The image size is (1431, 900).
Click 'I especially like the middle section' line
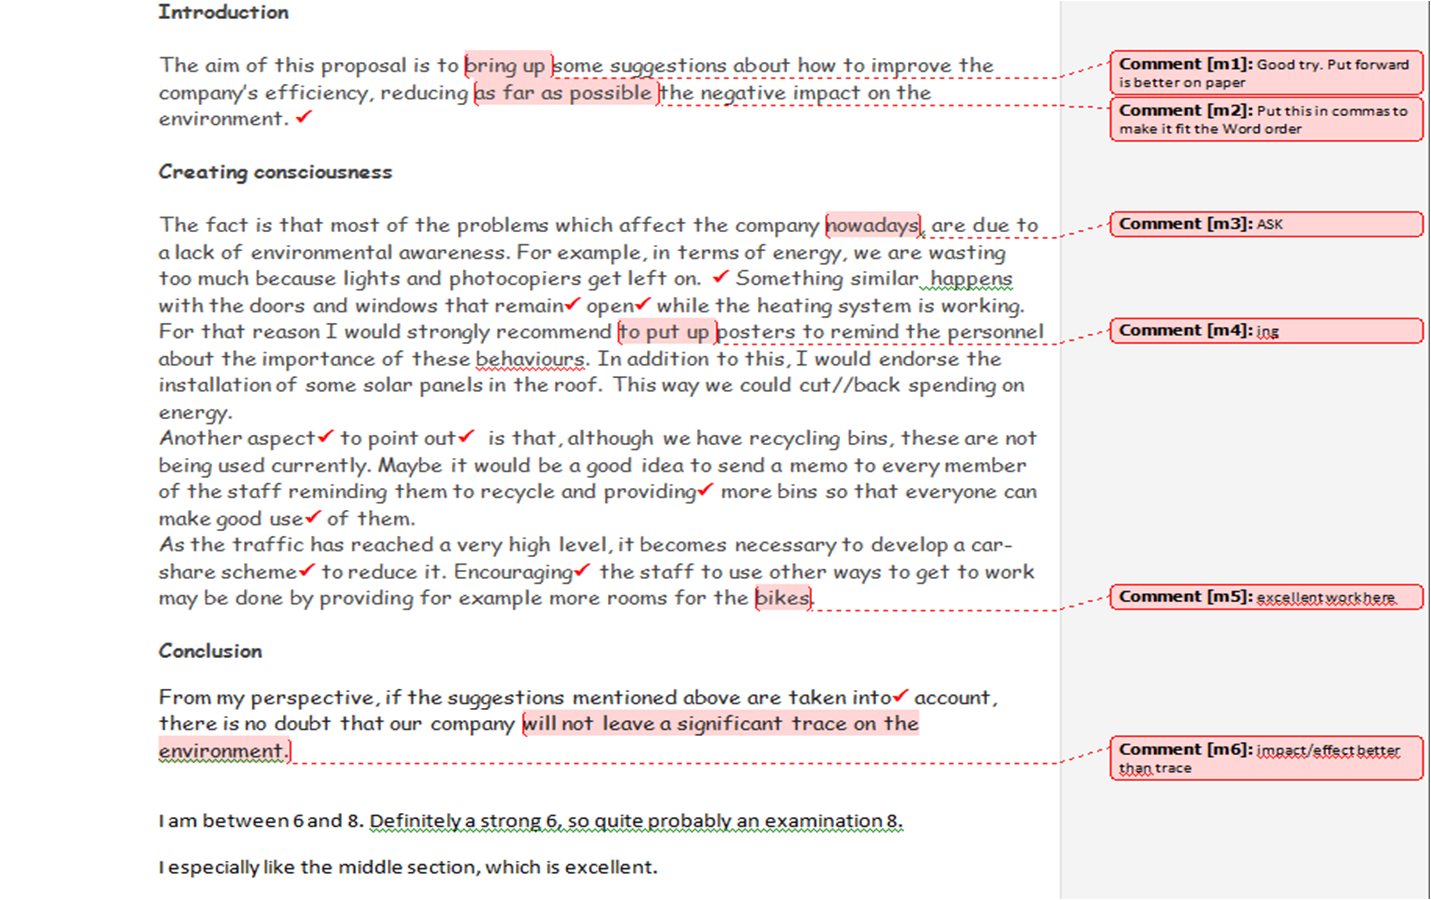(408, 867)
